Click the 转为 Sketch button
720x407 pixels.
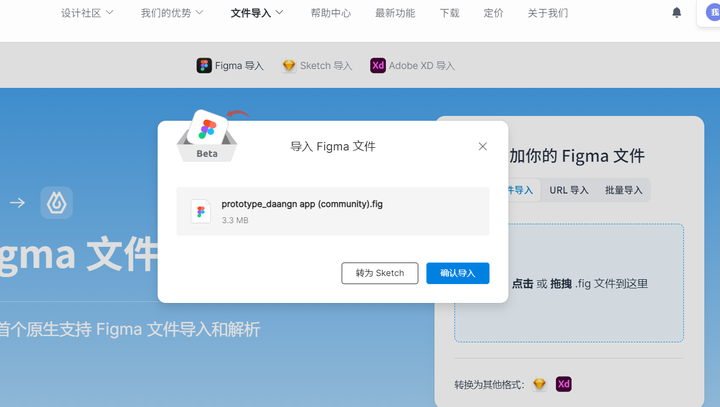(380, 273)
